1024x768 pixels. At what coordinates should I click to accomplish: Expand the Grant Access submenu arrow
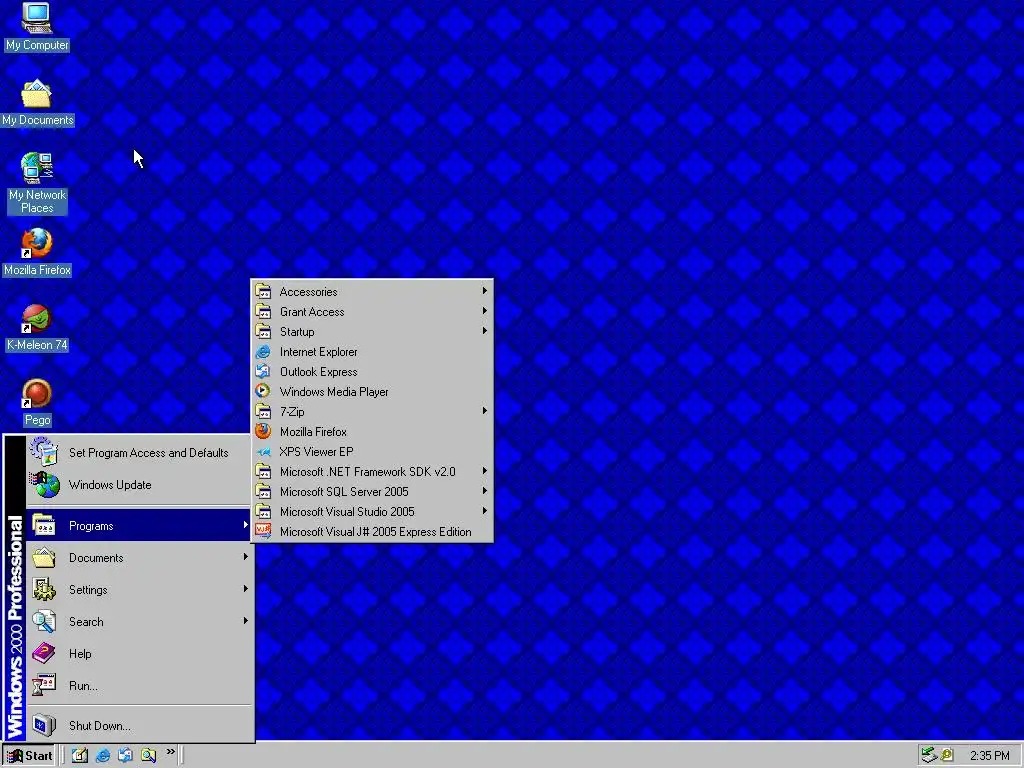click(x=485, y=311)
